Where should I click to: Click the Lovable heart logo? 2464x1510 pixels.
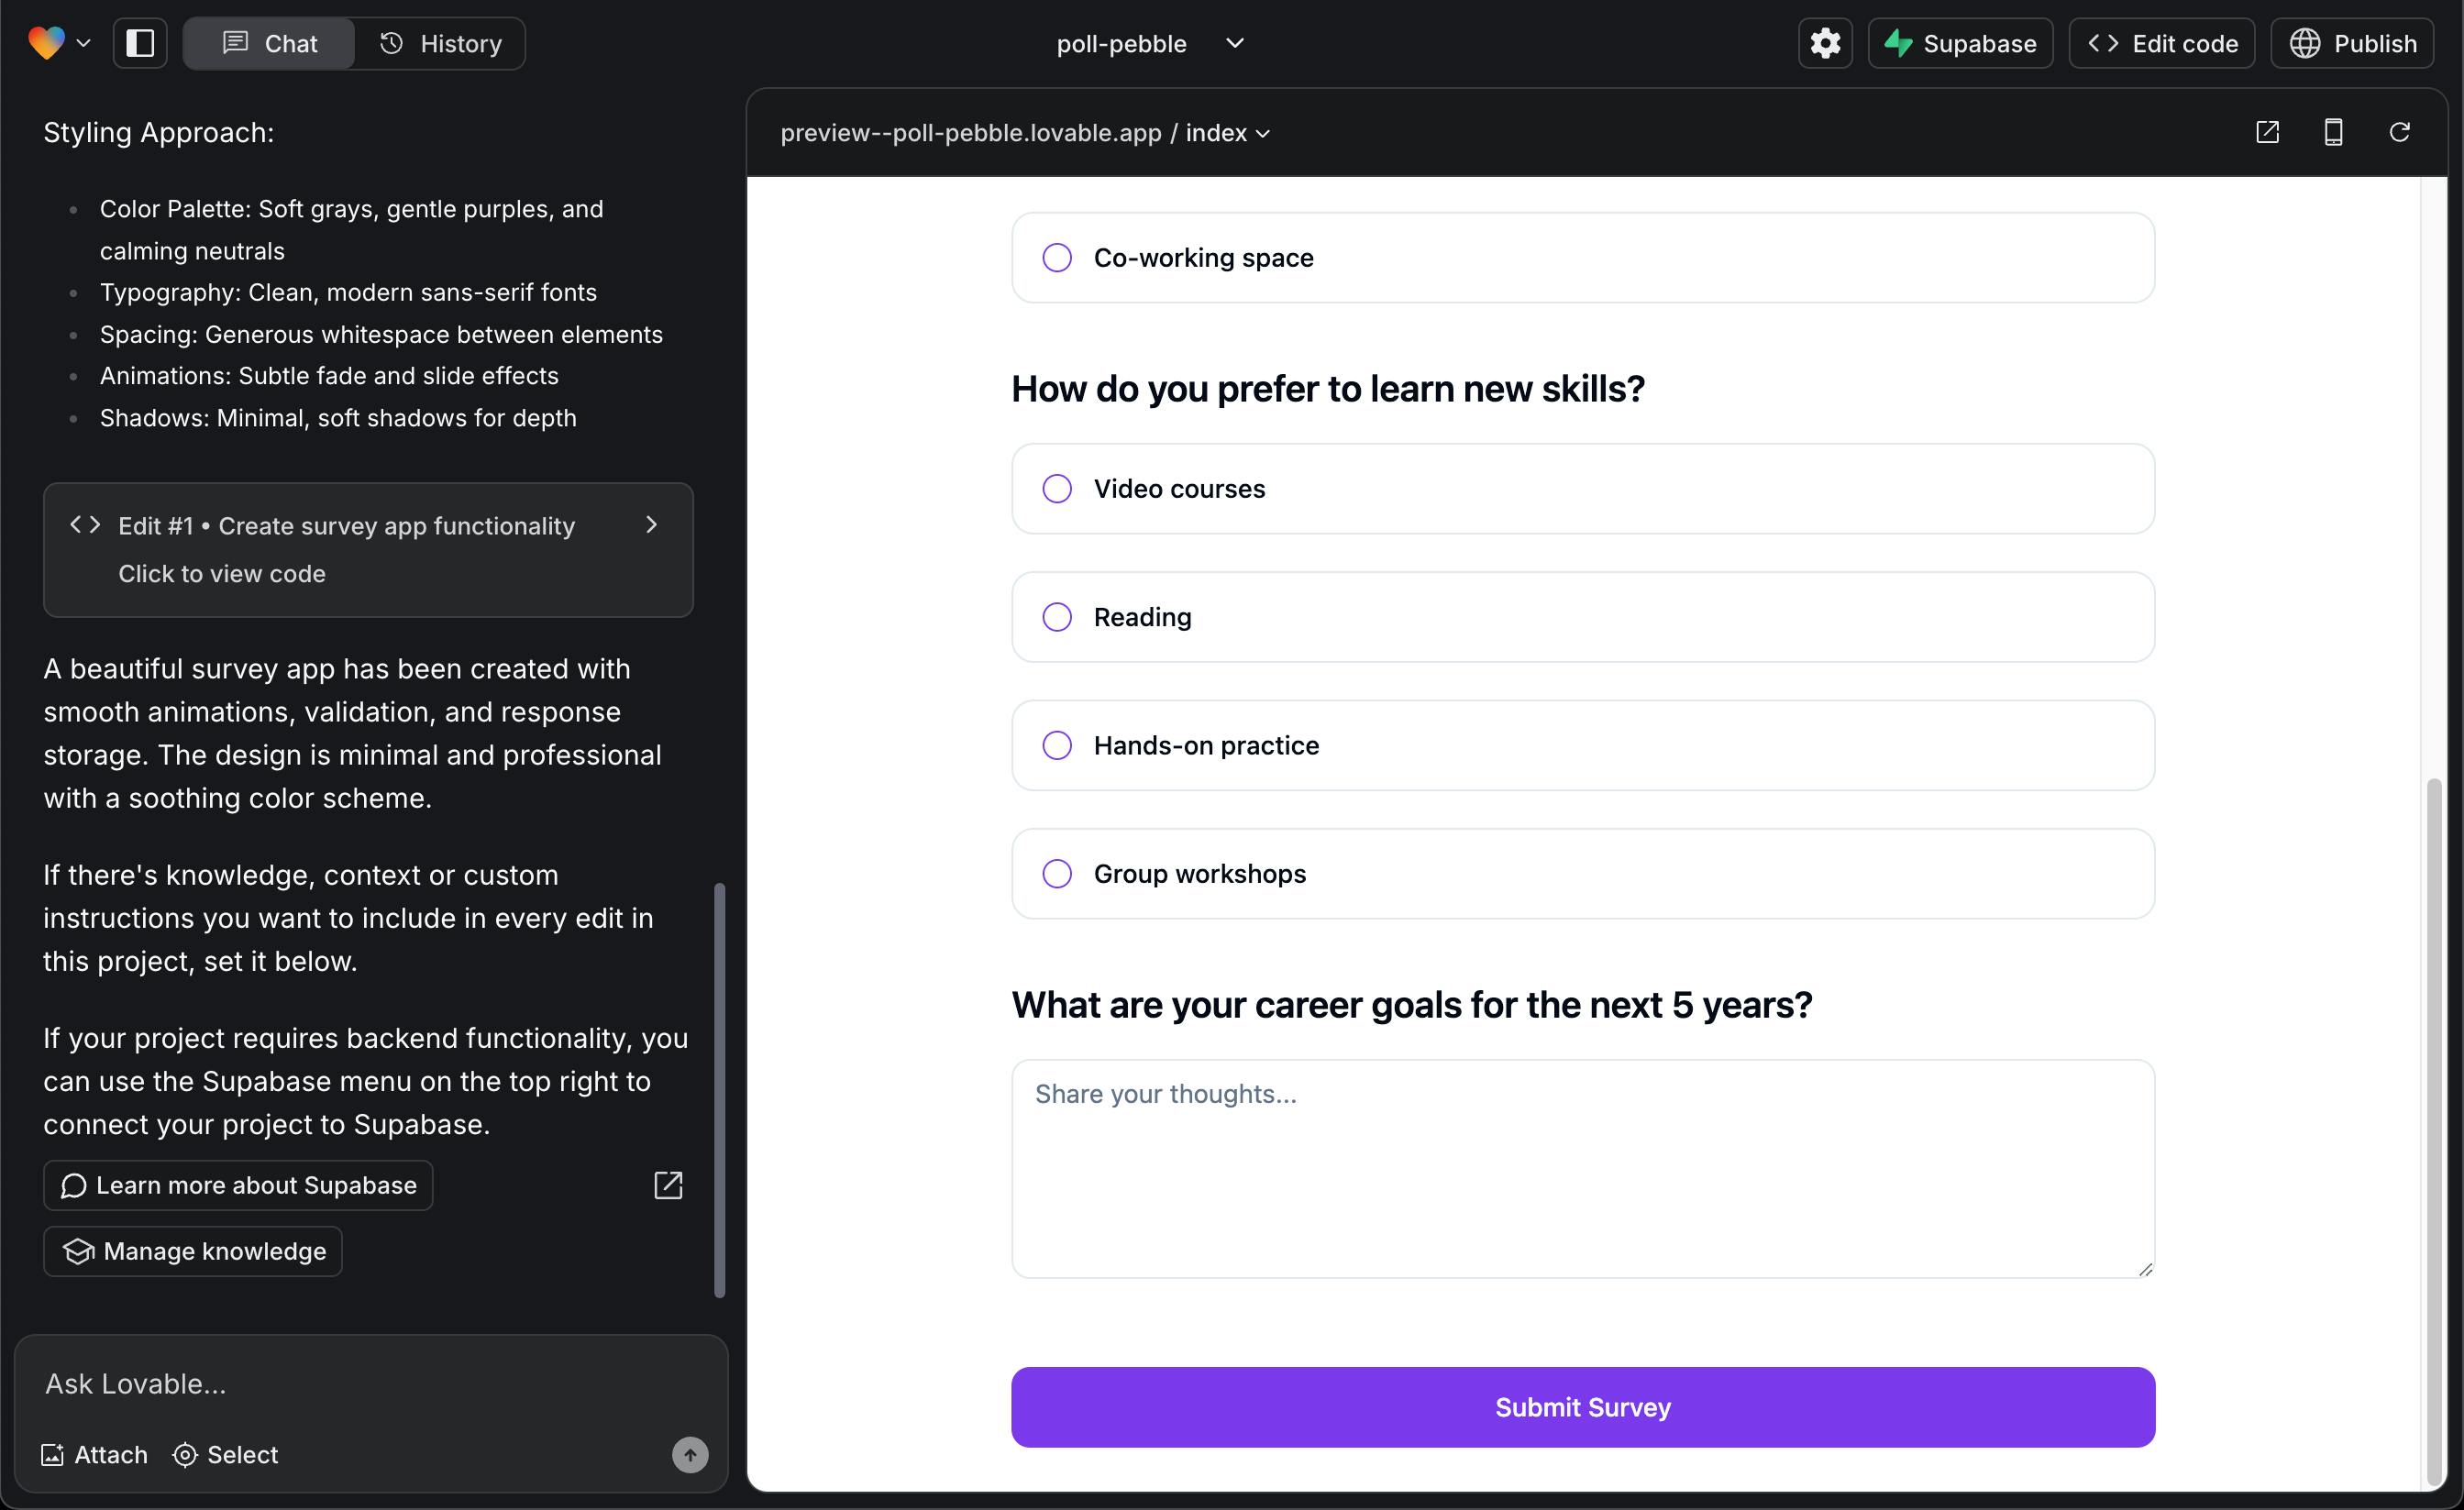click(x=46, y=43)
